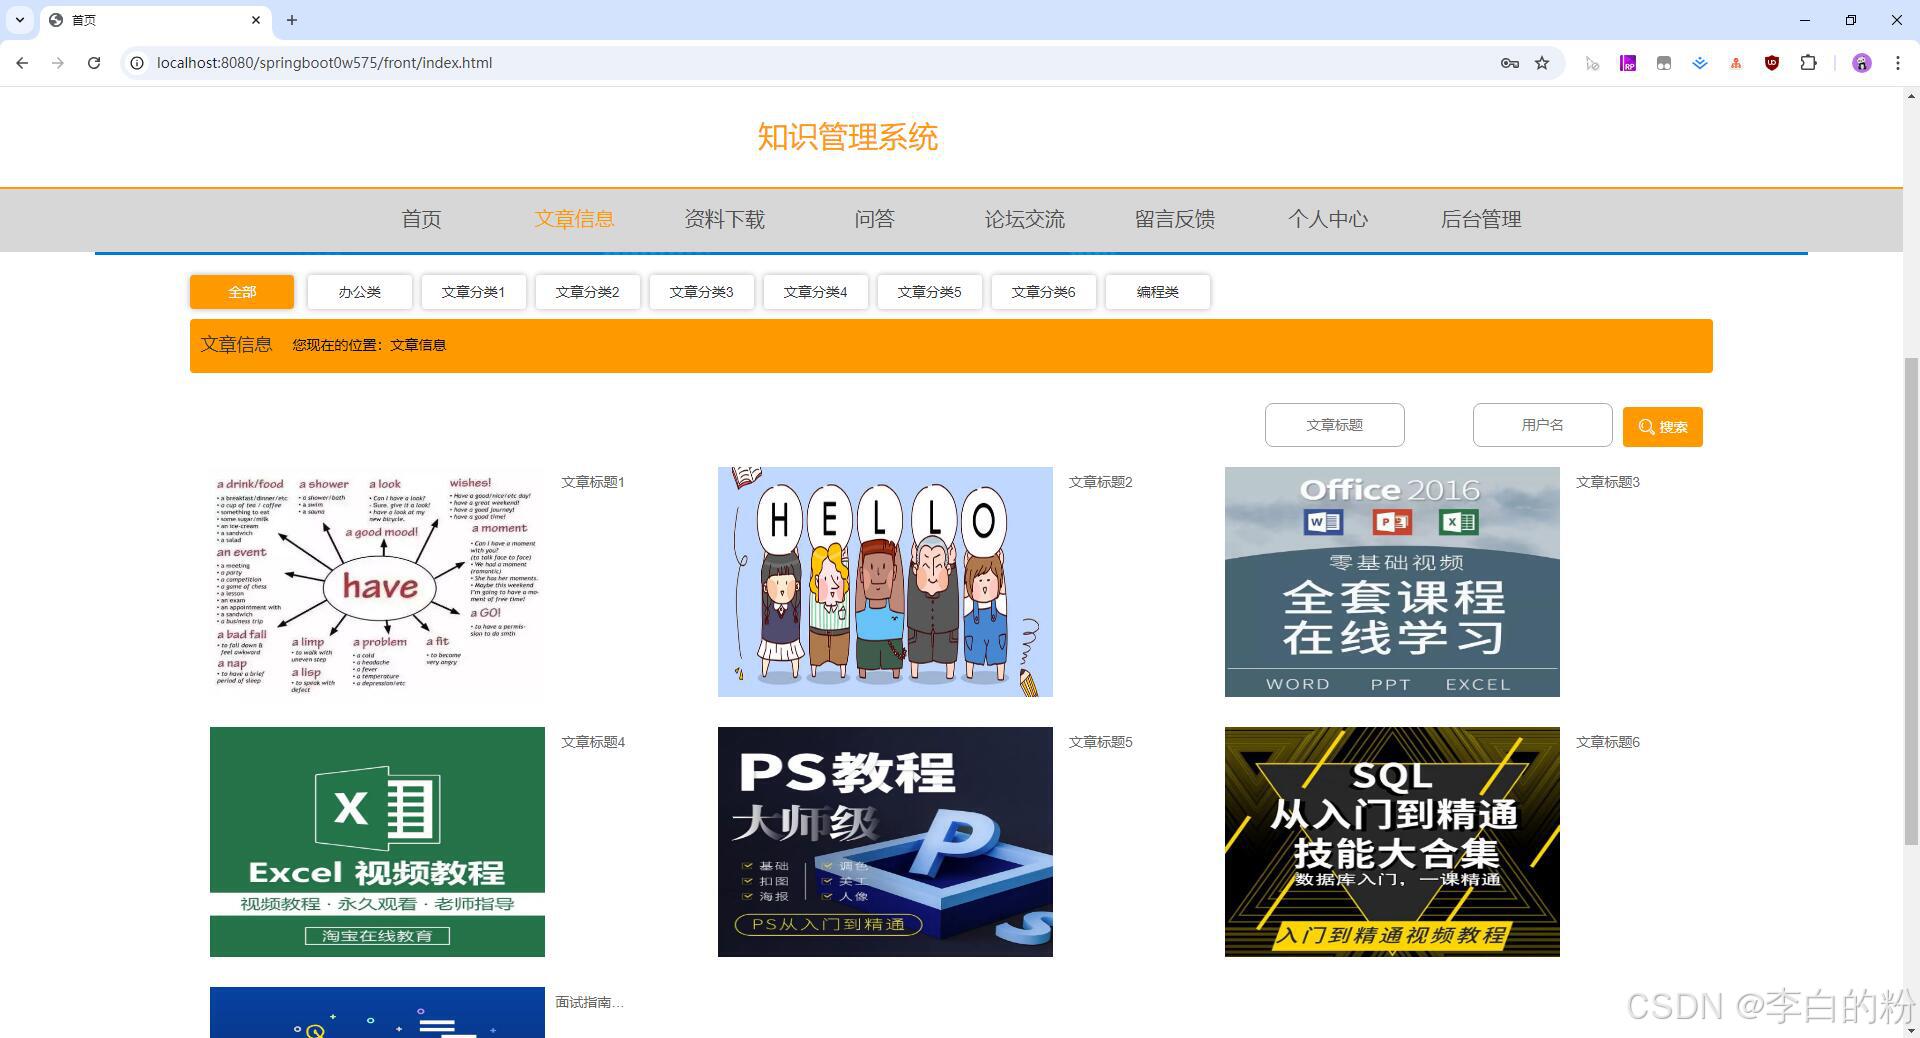This screenshot has width=1920, height=1038.
Task: Open the Extensions puzzle-piece icon
Action: (1808, 63)
